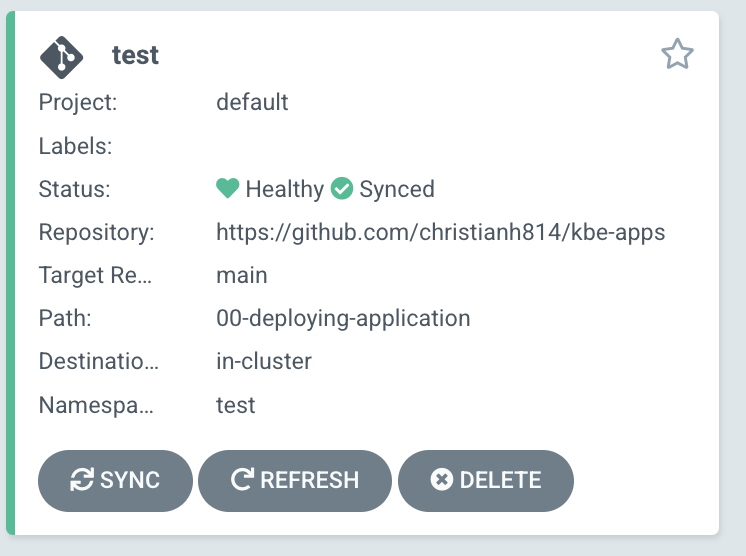Click the delete X circle icon
Image resolution: width=746 pixels, height=556 pixels.
tap(442, 480)
